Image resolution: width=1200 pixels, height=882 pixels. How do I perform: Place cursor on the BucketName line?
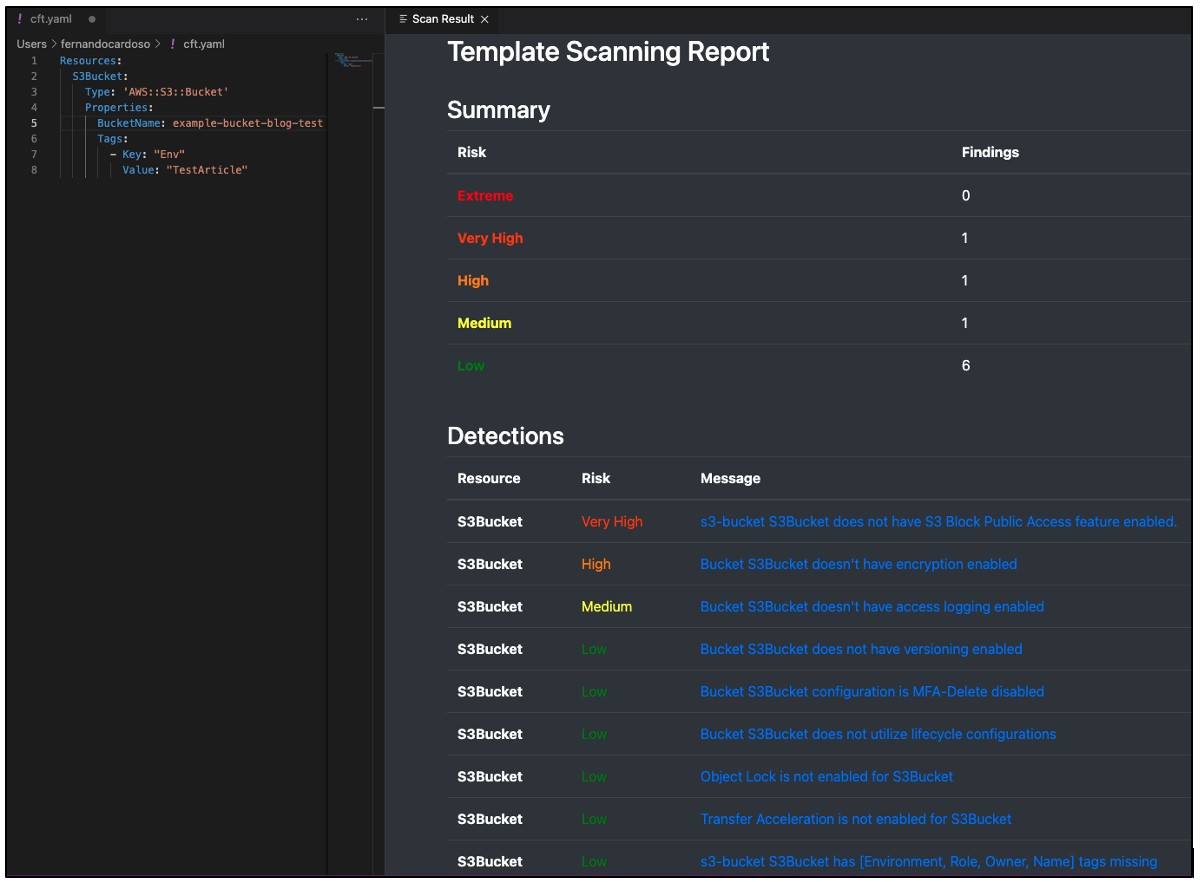[210, 123]
